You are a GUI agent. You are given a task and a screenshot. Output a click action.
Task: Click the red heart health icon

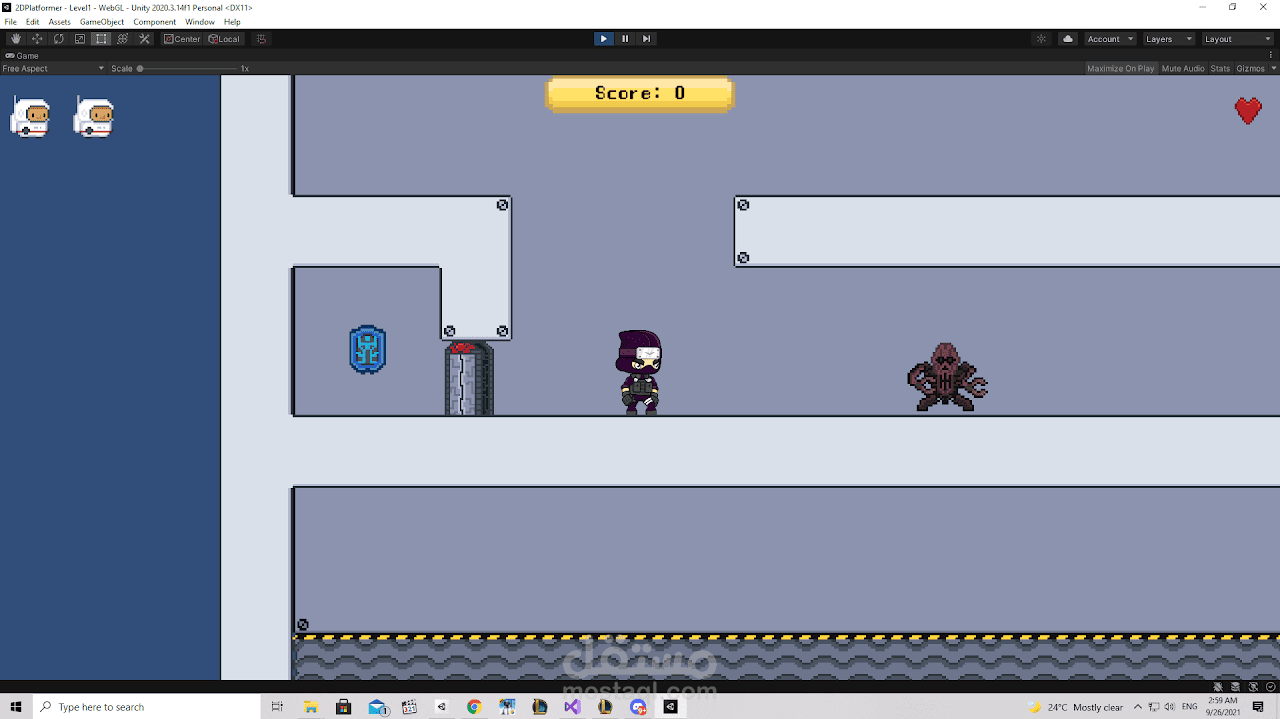(1248, 110)
